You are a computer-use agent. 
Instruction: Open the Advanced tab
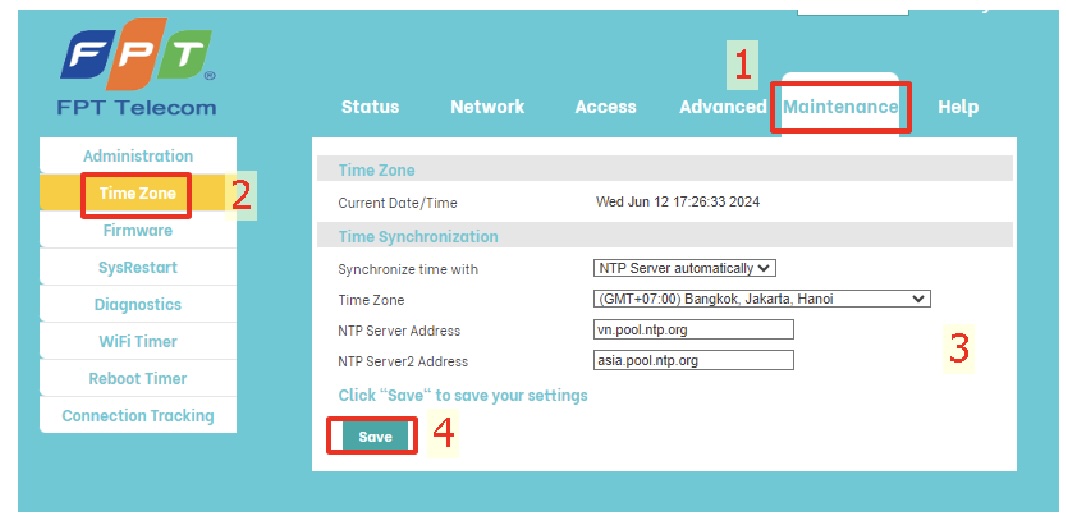tap(722, 107)
